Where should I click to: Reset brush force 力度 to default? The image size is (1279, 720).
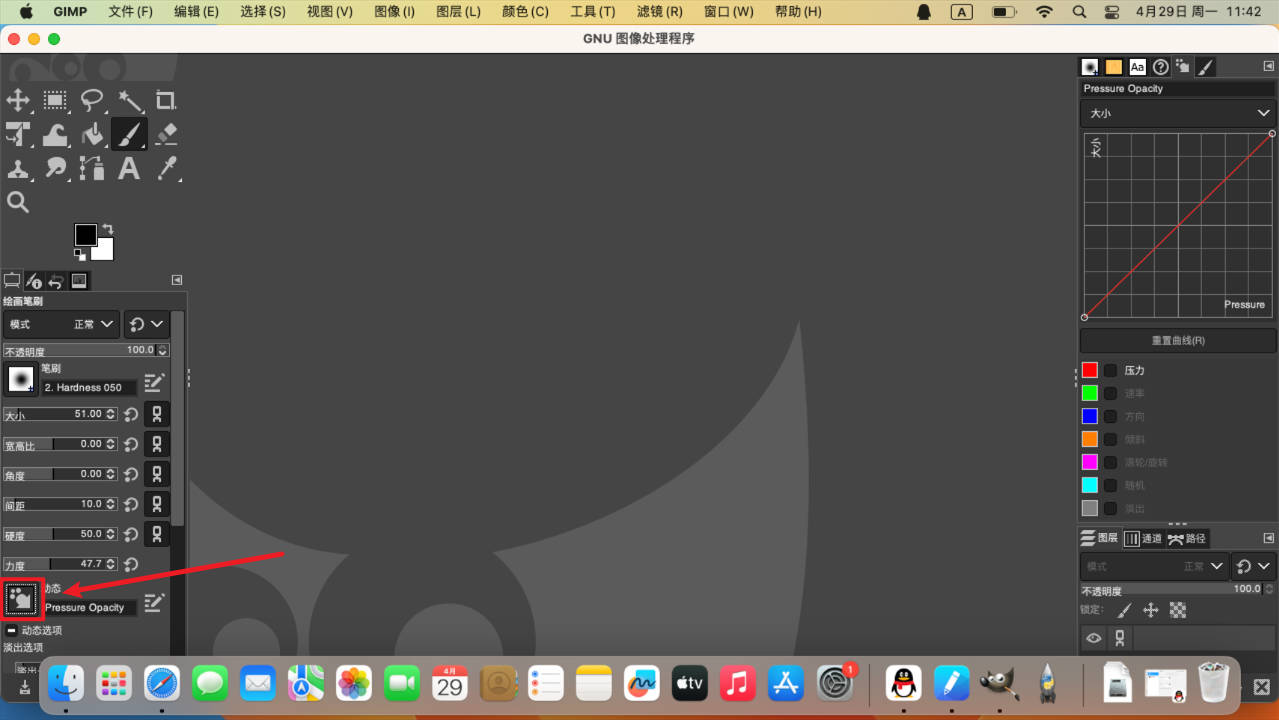(131, 565)
